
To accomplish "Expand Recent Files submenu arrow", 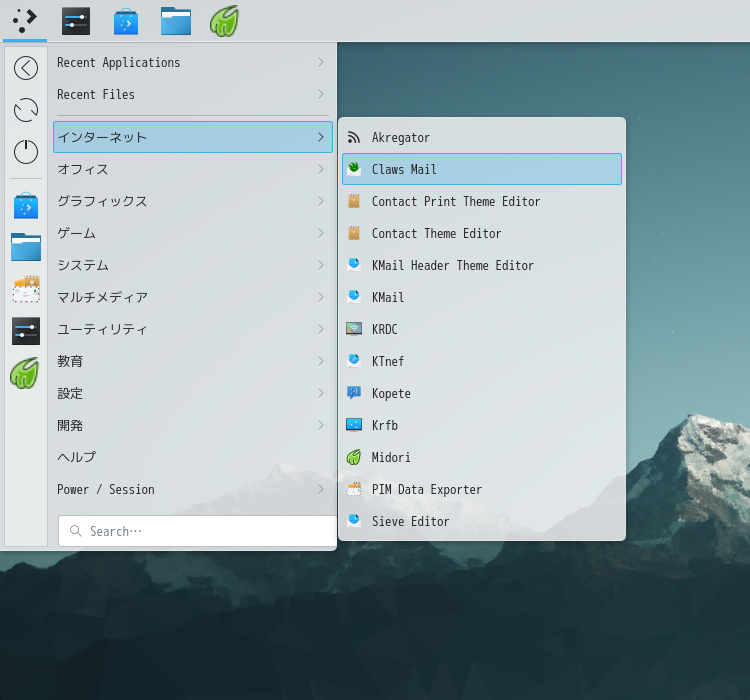I will 321,94.
